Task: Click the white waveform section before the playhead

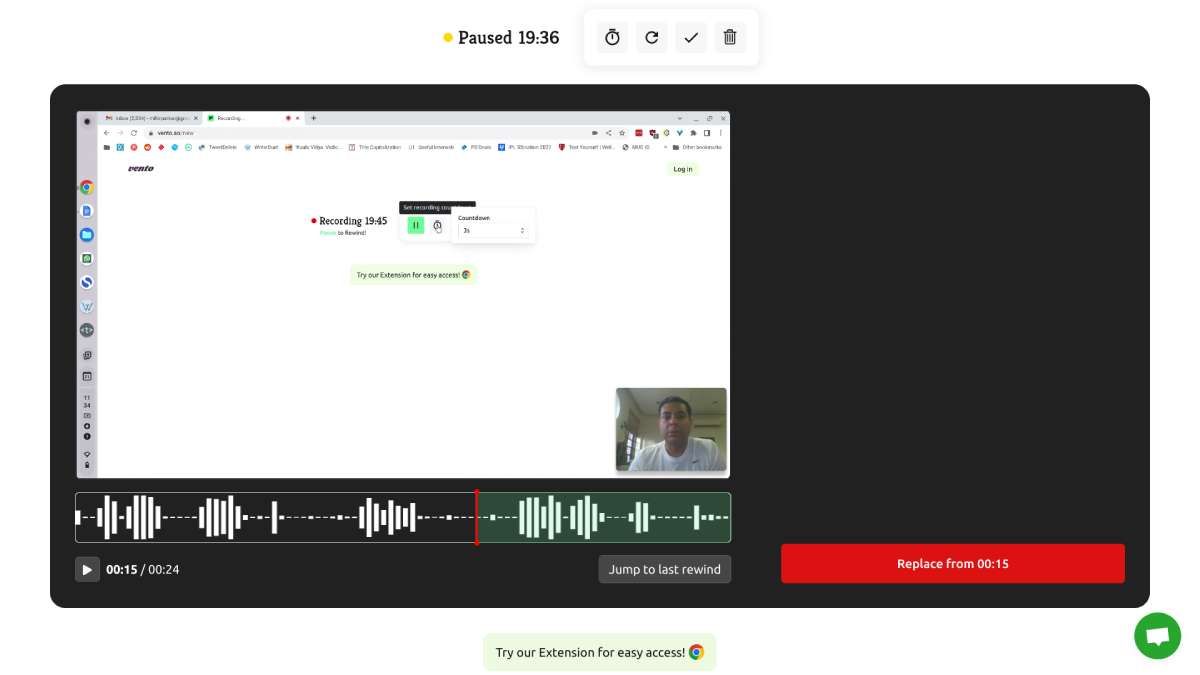Action: (x=275, y=517)
